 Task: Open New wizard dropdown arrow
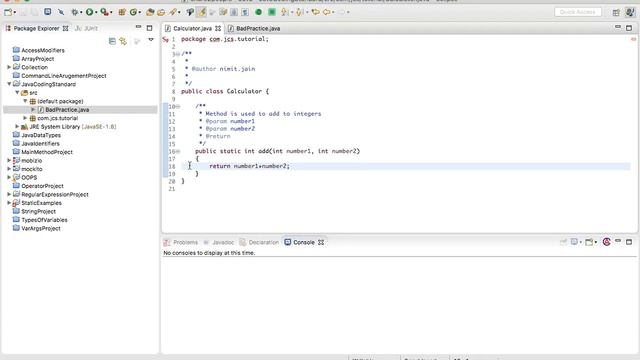click(15, 13)
